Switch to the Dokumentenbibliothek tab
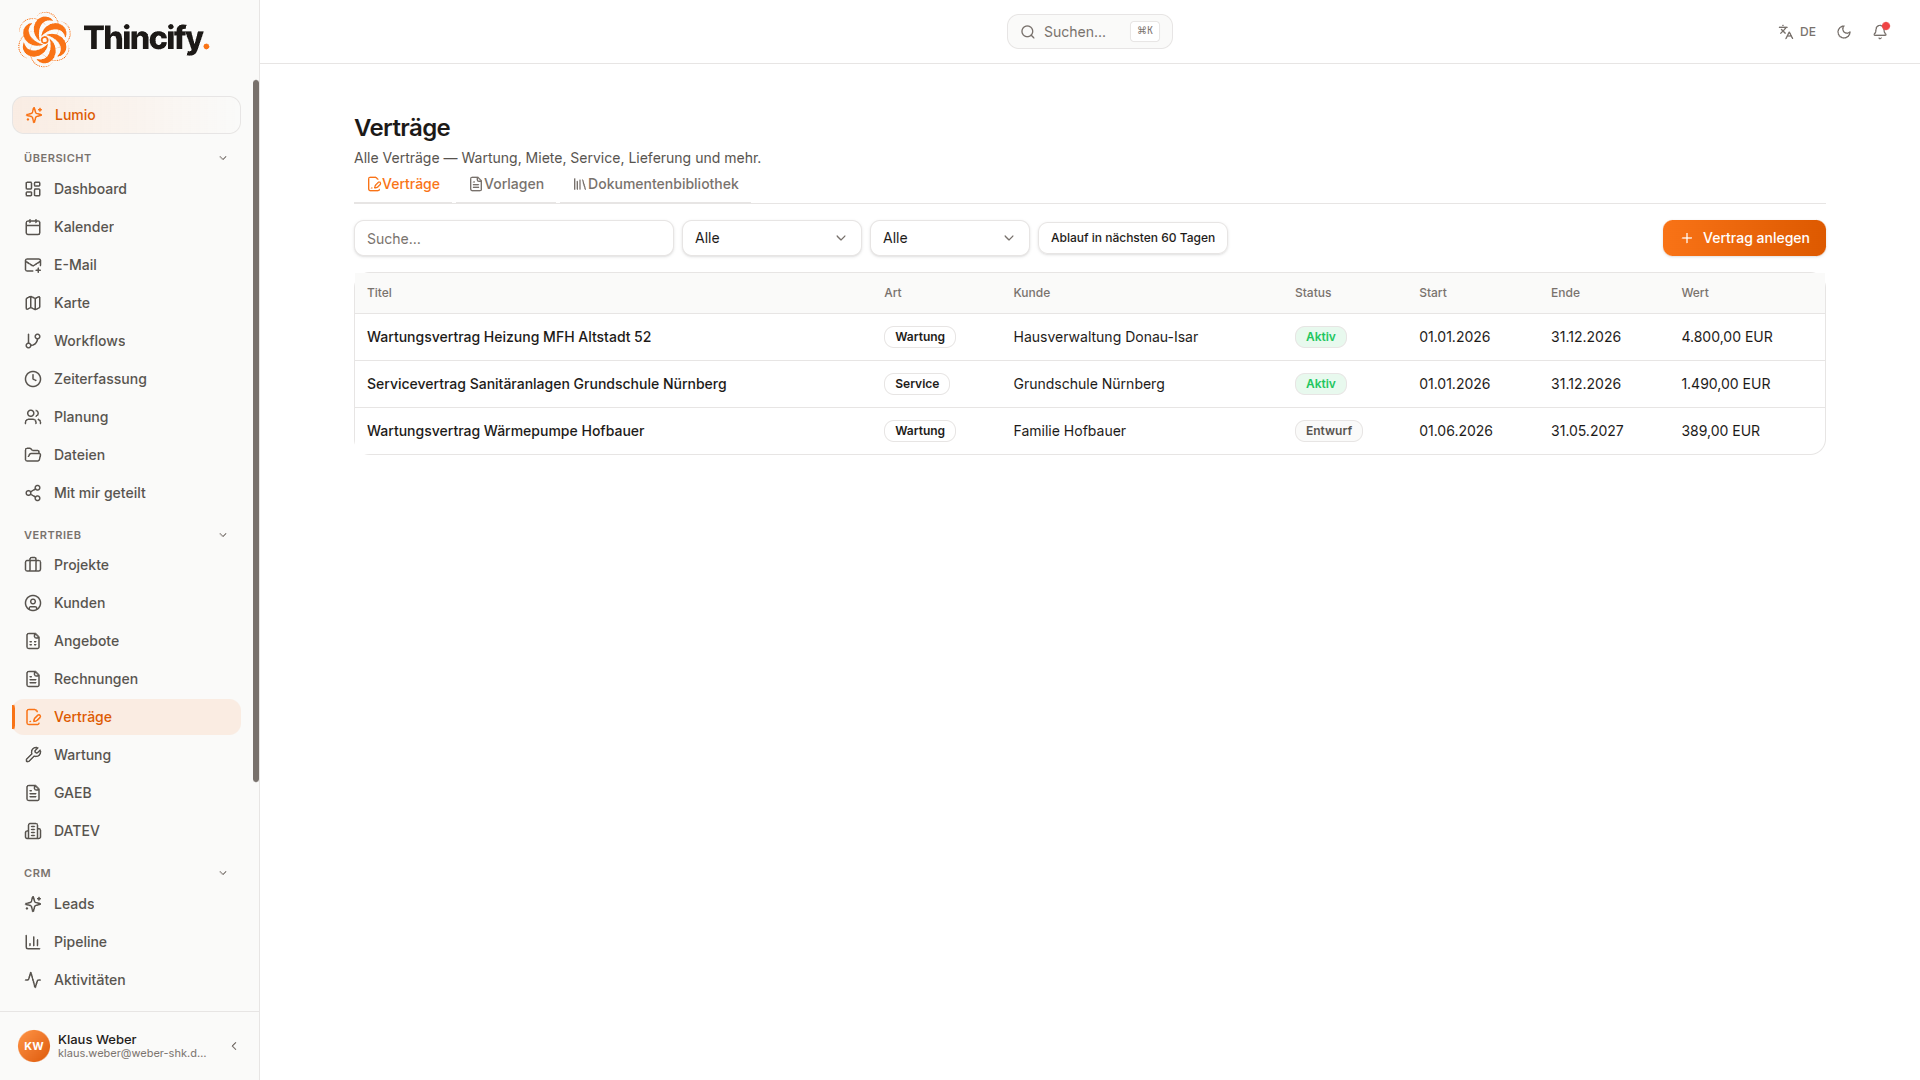The height and width of the screenshot is (1080, 1920). 655,184
